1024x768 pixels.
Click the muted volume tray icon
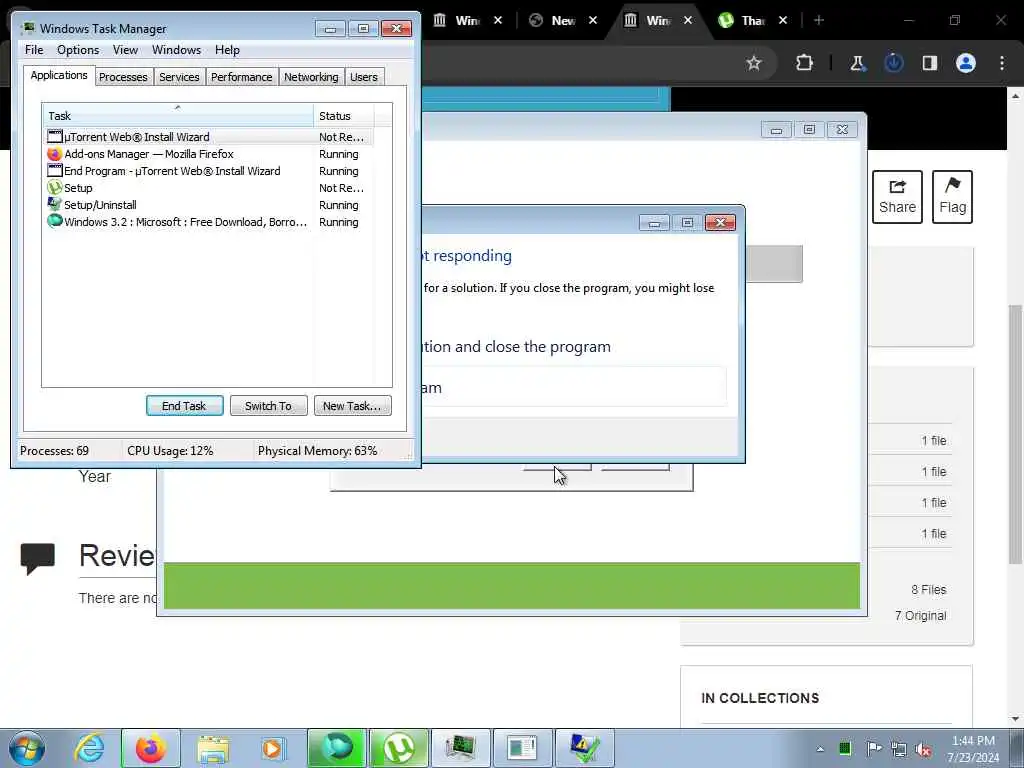923,749
